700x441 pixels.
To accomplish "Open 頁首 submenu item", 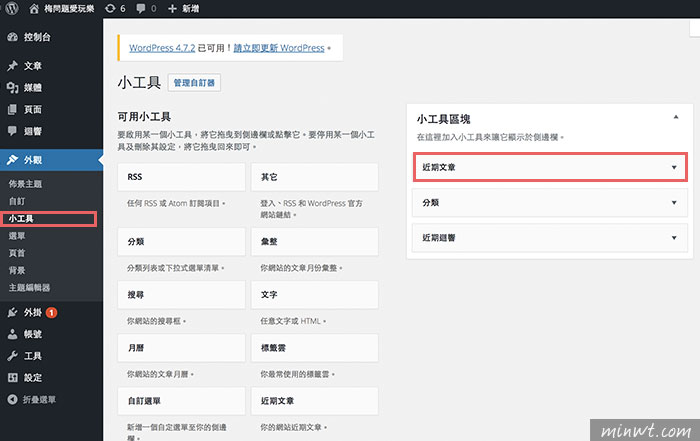I will coord(17,253).
